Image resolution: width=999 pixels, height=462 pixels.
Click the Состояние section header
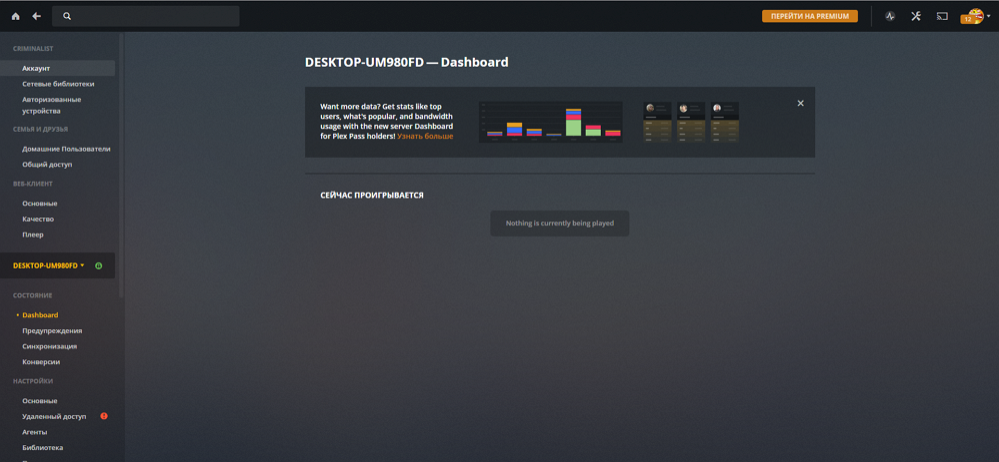point(32,296)
